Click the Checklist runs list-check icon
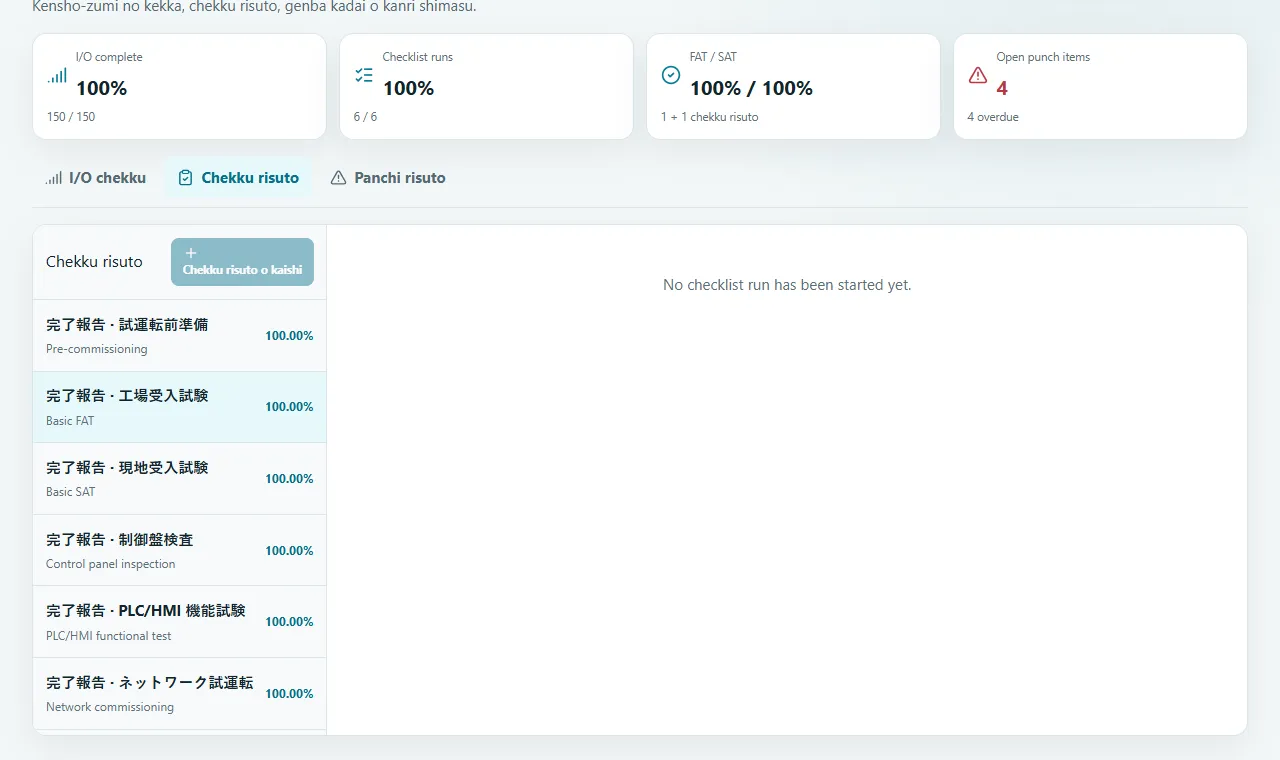Image resolution: width=1280 pixels, height=760 pixels. pyautogui.click(x=364, y=75)
